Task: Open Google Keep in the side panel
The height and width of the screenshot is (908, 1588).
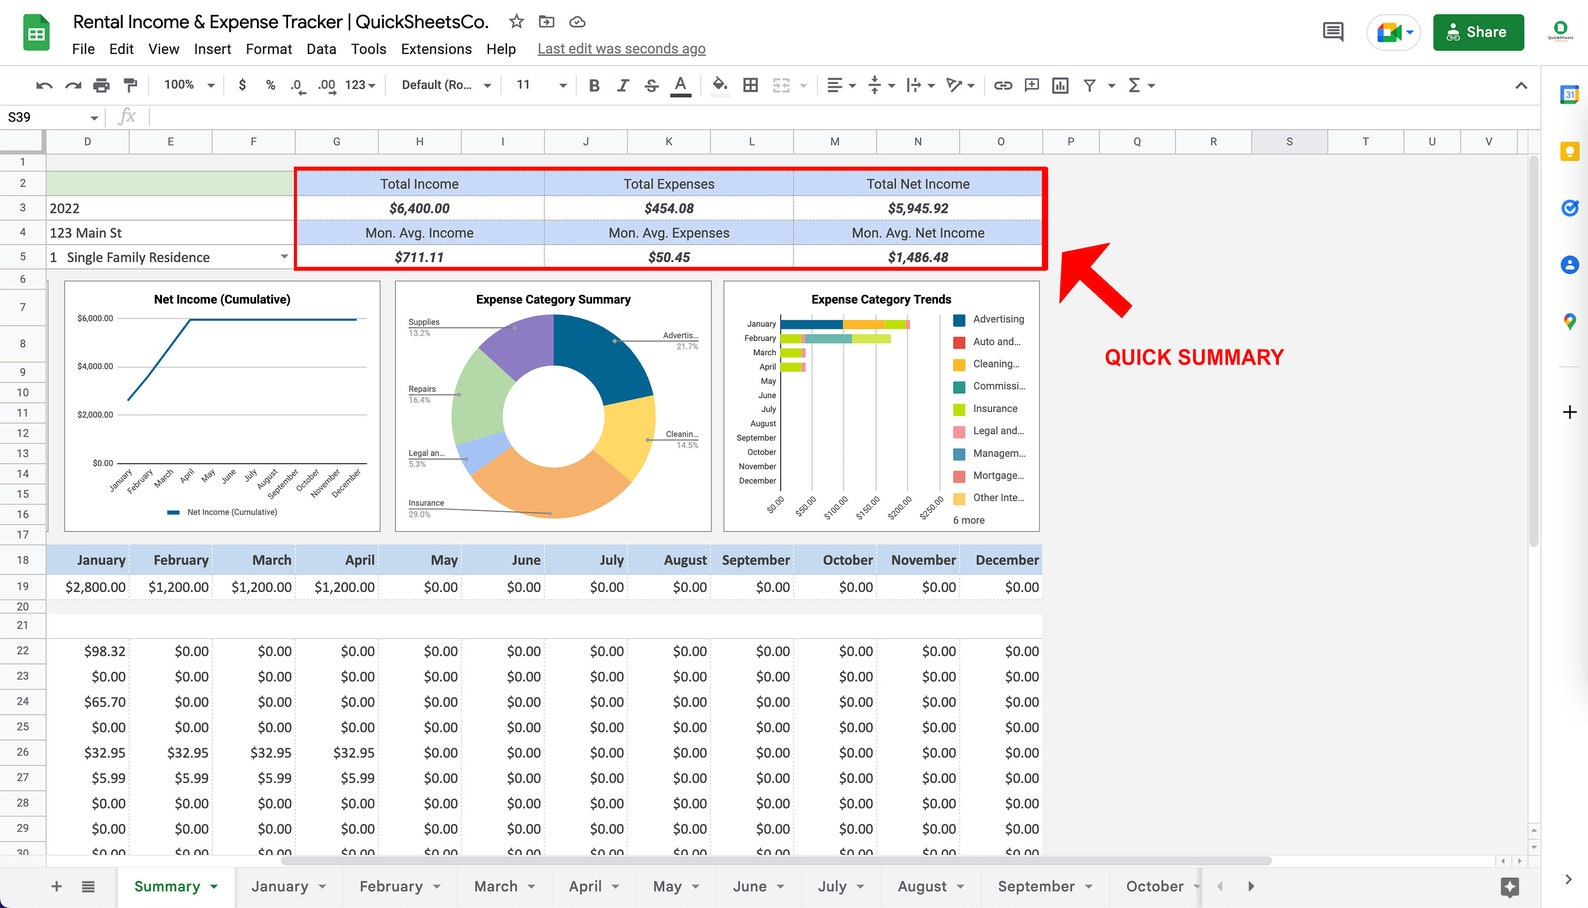Action: pos(1569,152)
